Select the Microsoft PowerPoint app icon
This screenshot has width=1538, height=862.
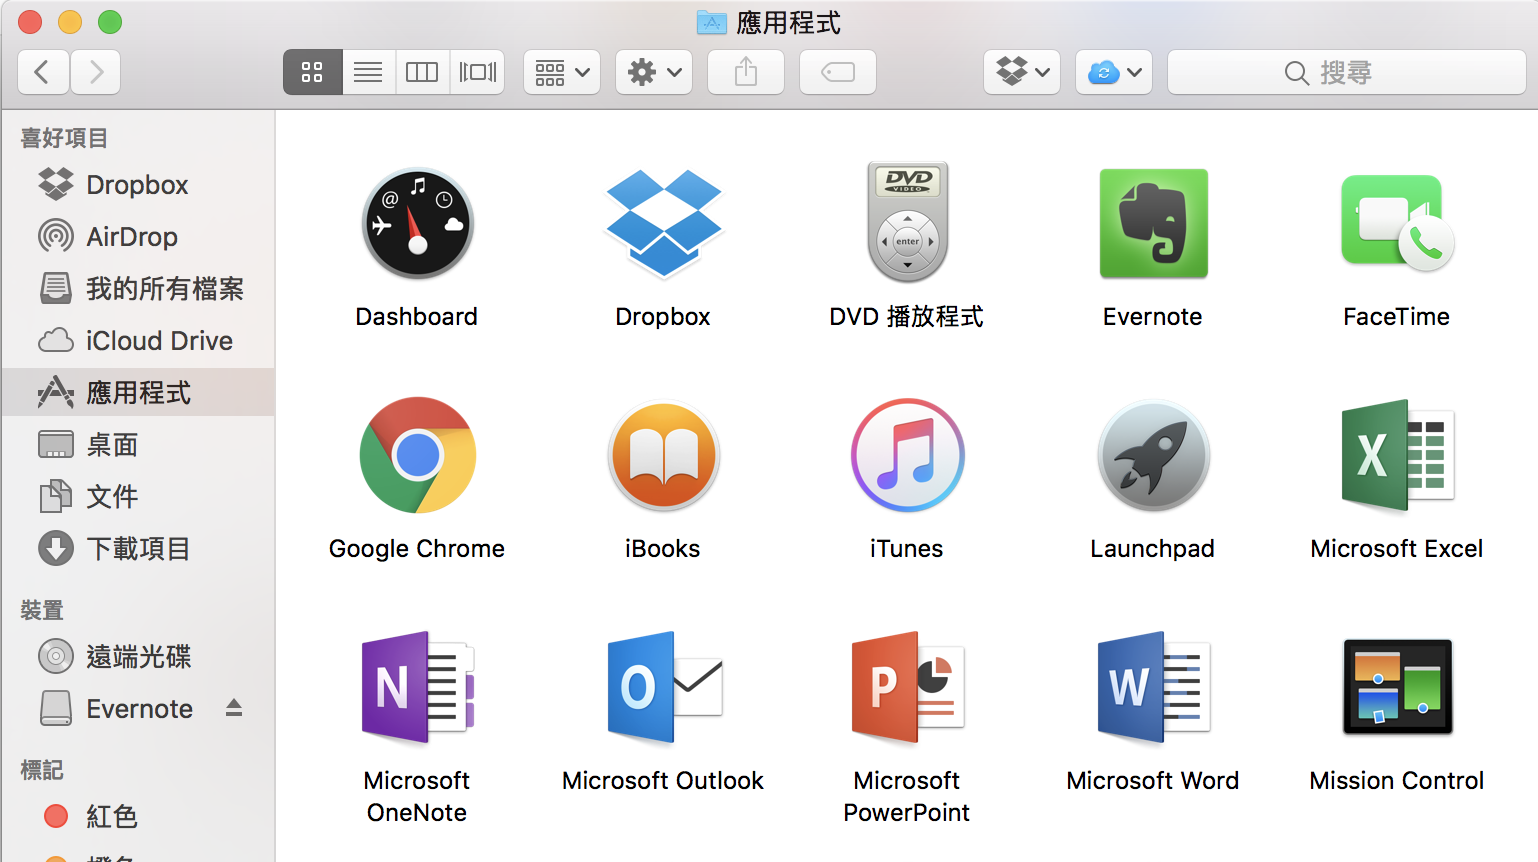tap(907, 687)
